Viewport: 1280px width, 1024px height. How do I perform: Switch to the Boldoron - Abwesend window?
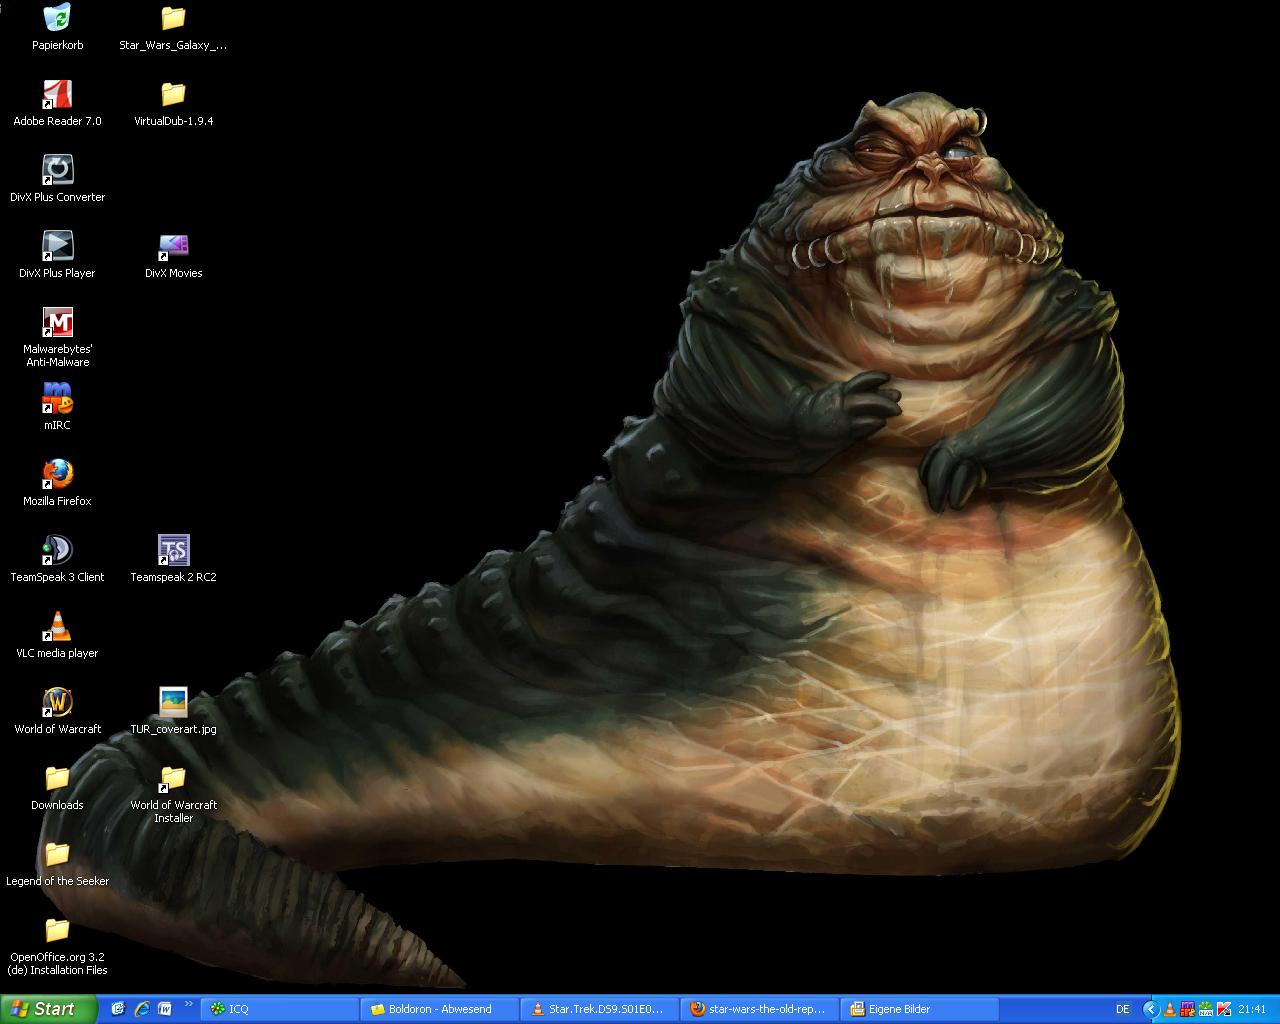pyautogui.click(x=441, y=1009)
